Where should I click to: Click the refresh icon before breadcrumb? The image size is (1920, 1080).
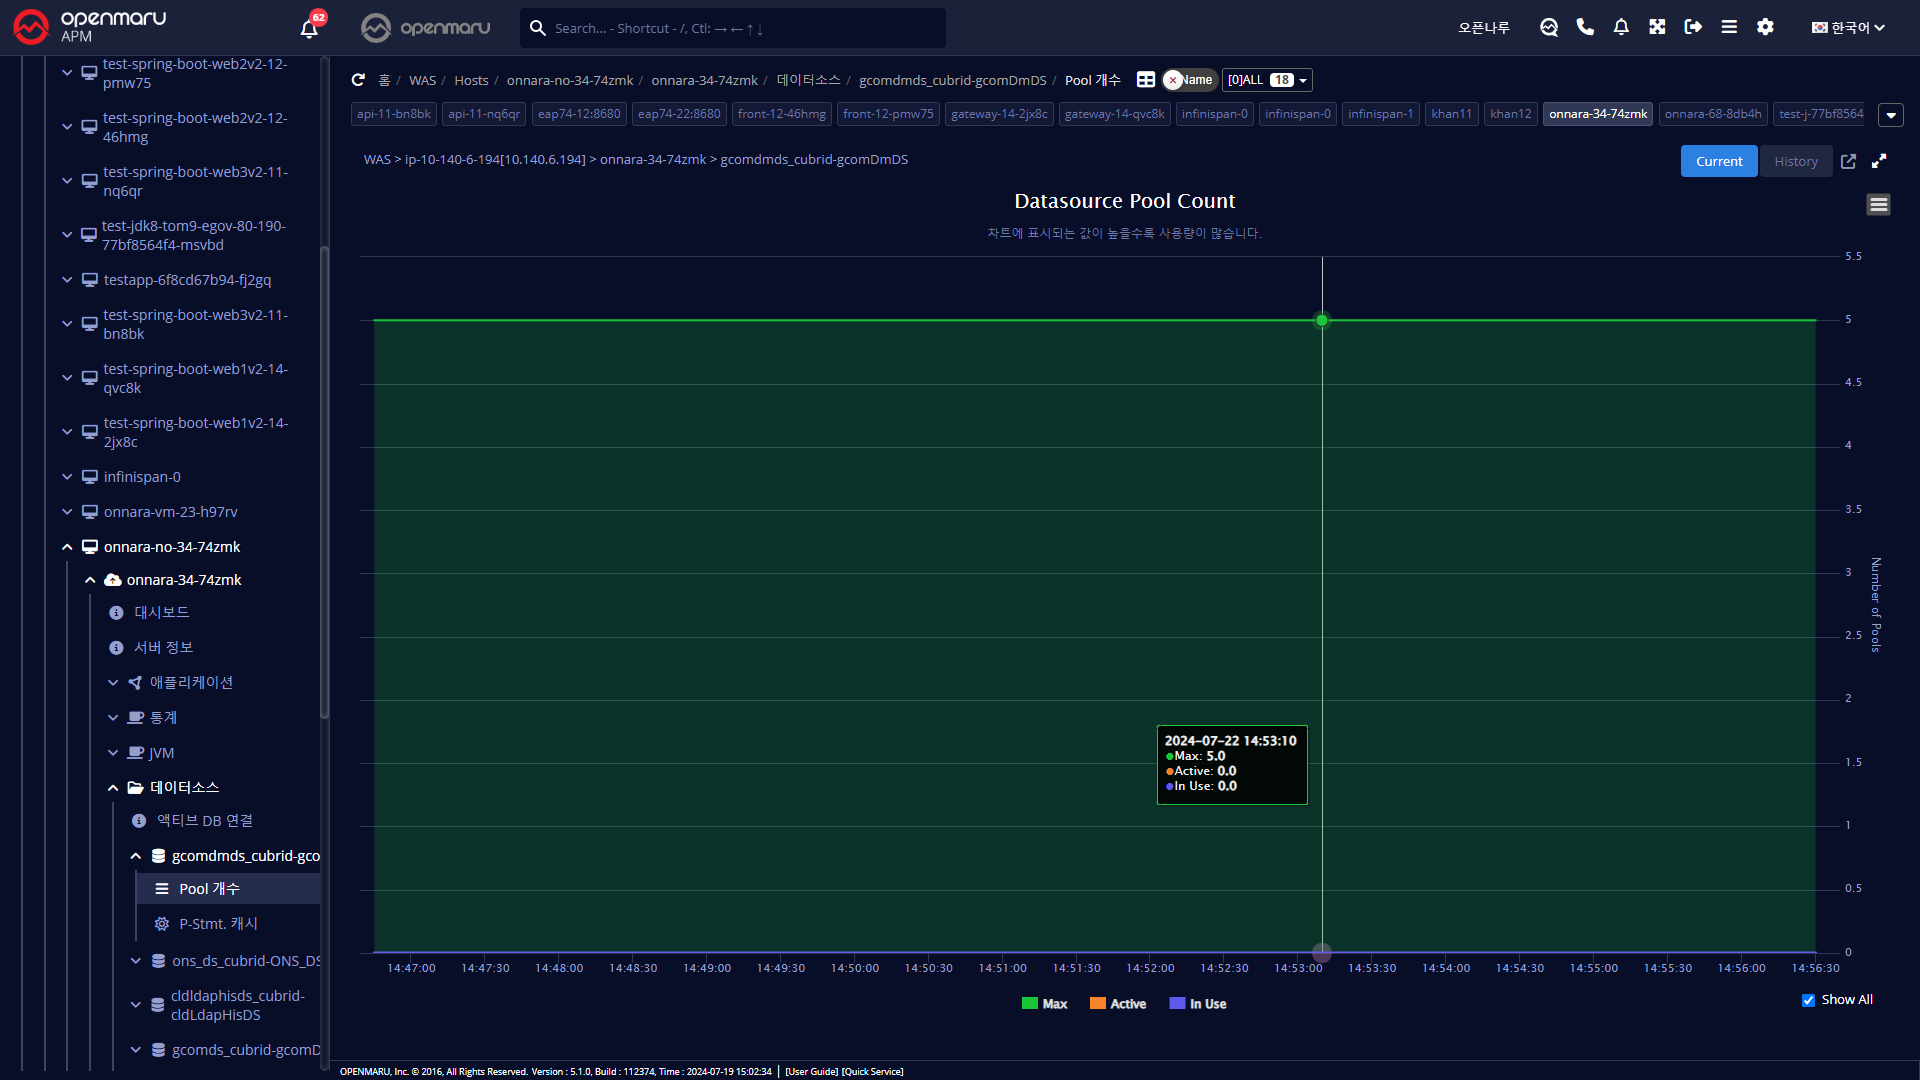coord(358,80)
